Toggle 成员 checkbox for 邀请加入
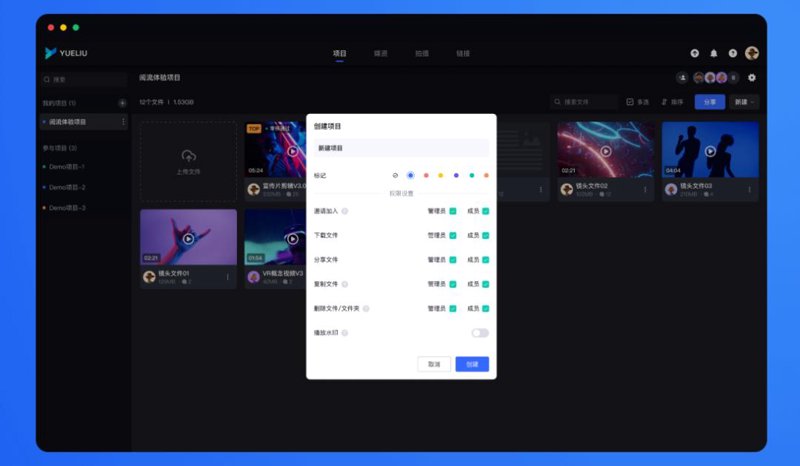The width and height of the screenshot is (800, 466). 486,211
